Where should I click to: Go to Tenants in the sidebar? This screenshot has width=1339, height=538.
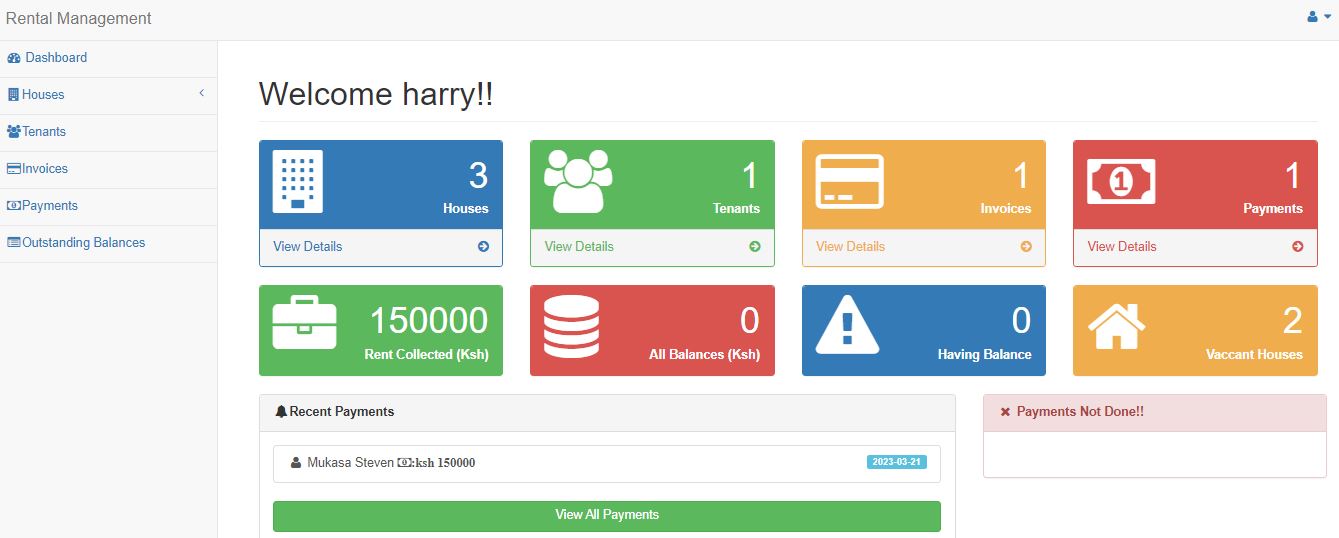tap(108, 132)
